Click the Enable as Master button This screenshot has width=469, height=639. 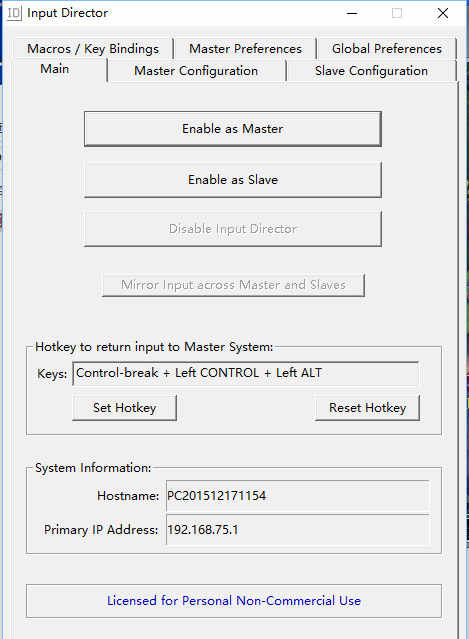pos(233,129)
